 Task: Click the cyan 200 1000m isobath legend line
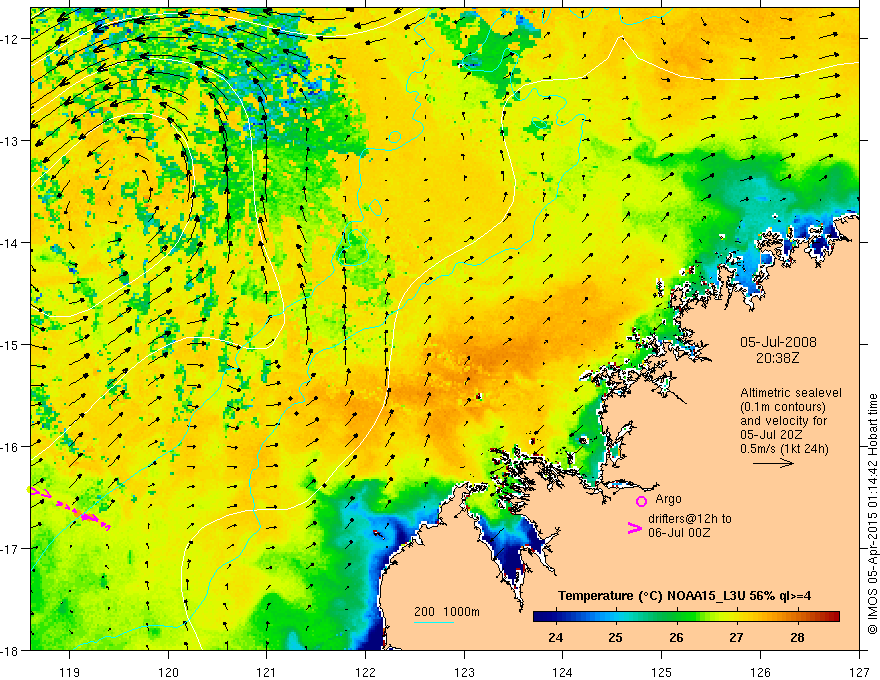433,622
